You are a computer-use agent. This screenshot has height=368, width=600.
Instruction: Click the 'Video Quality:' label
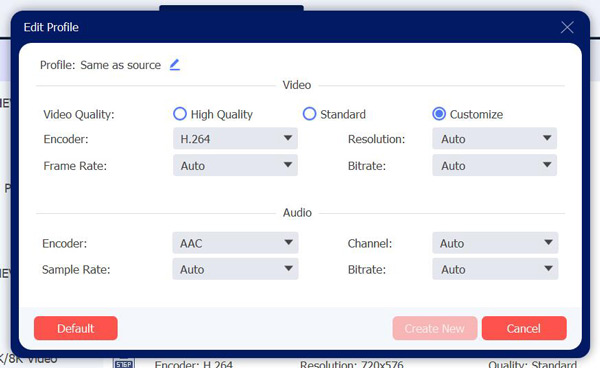(79, 114)
